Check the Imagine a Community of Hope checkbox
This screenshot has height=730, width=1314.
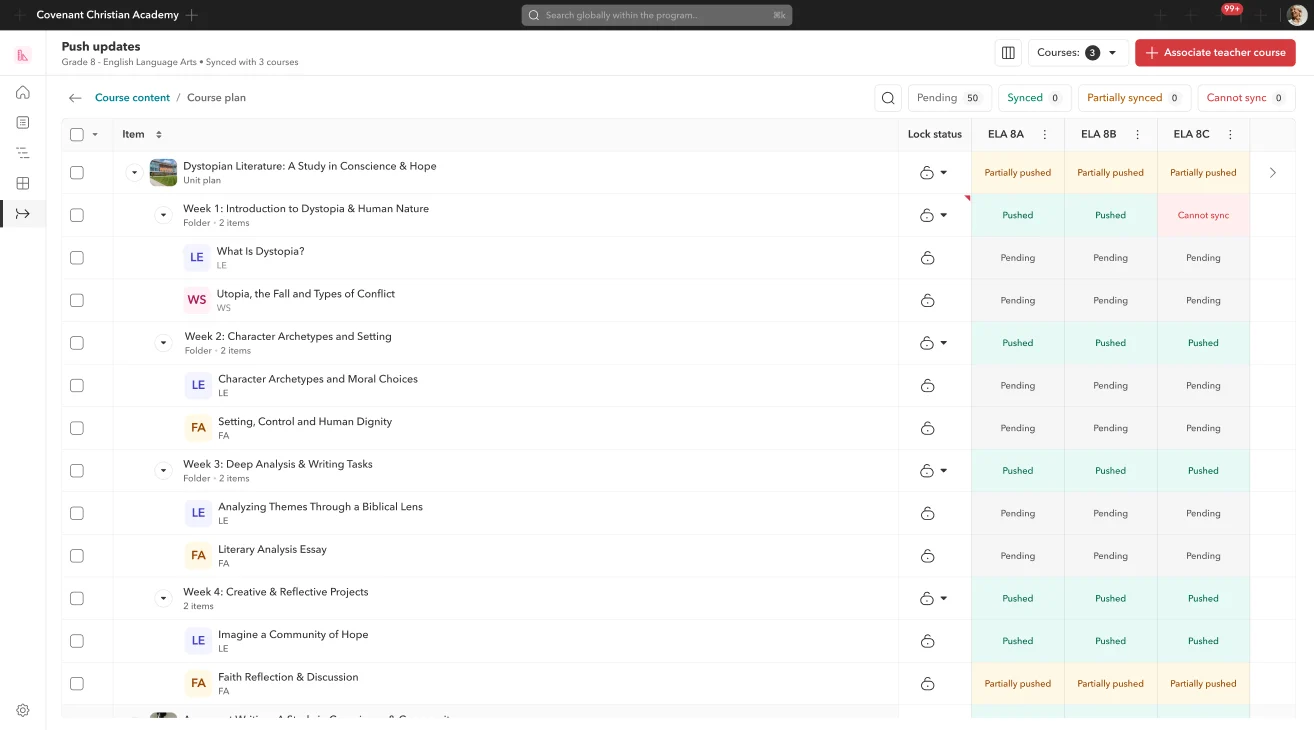(77, 641)
